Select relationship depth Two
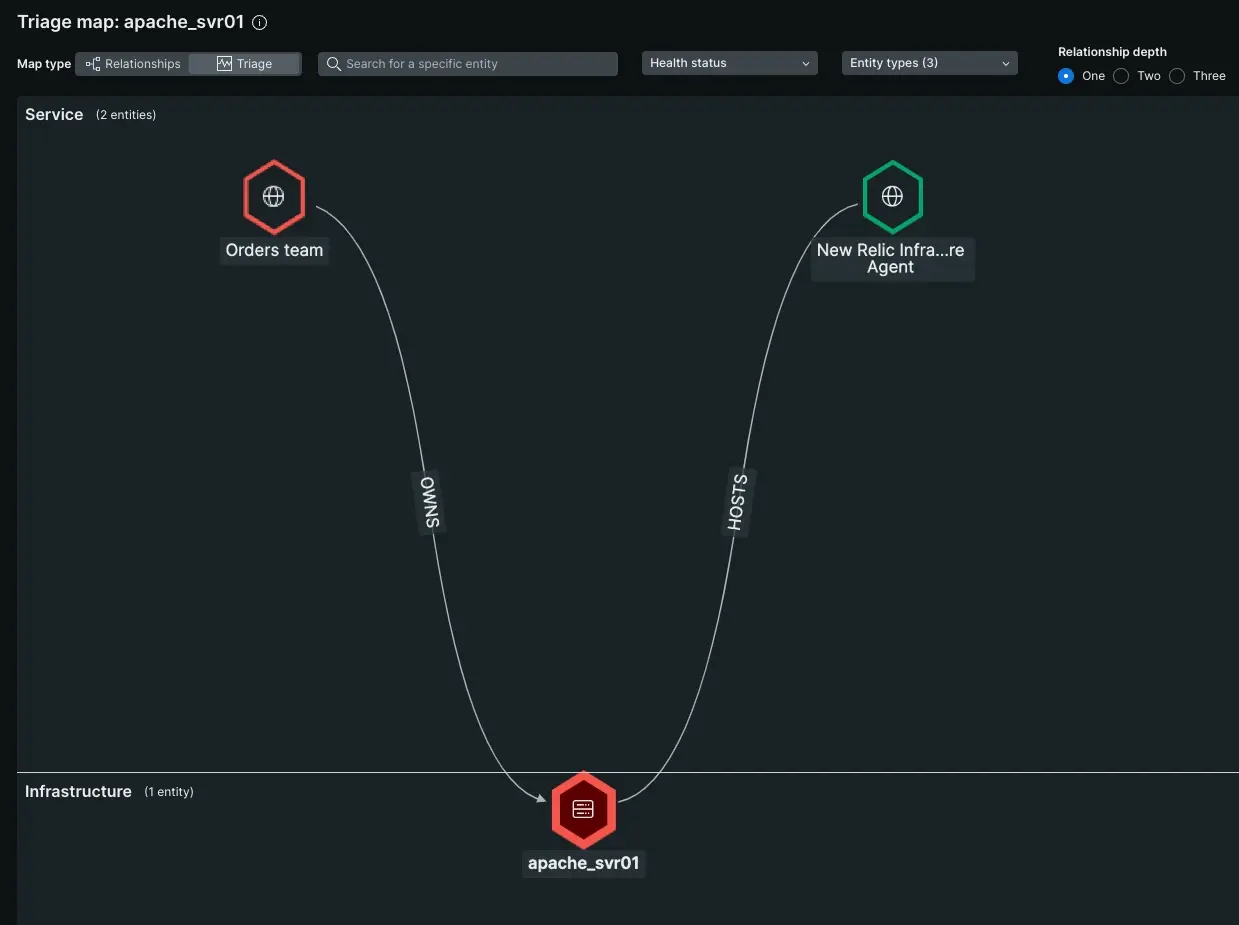Viewport: 1239px width, 925px height. (x=1122, y=76)
